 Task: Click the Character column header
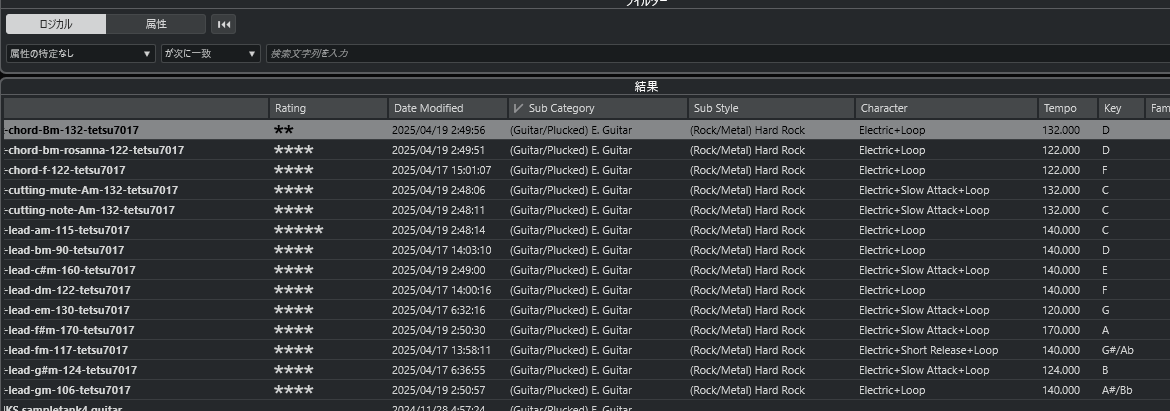pos(944,108)
